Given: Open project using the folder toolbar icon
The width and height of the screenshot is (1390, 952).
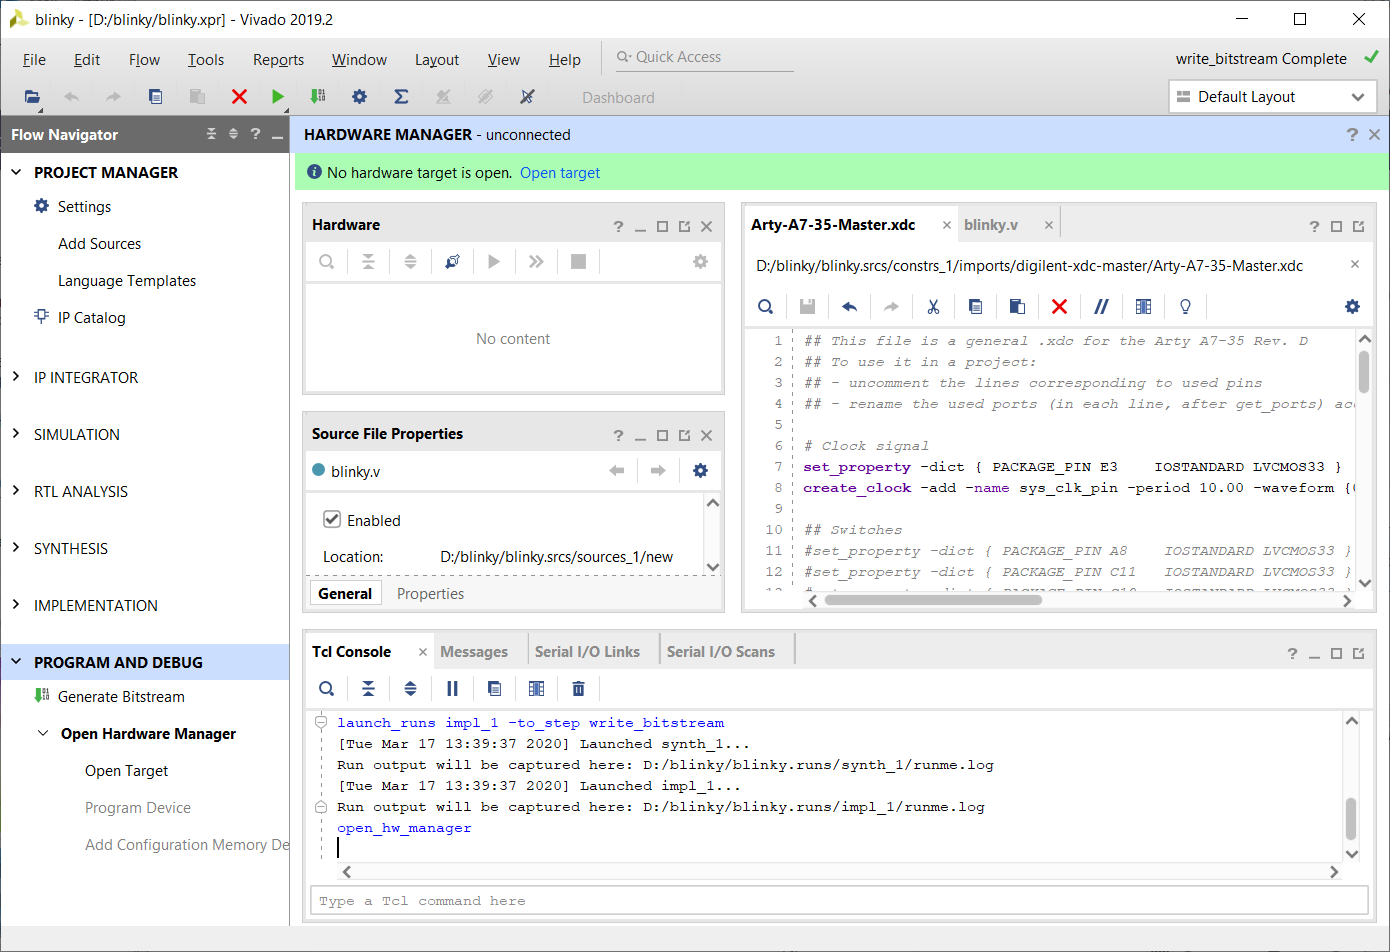Looking at the screenshot, I should [x=32, y=97].
